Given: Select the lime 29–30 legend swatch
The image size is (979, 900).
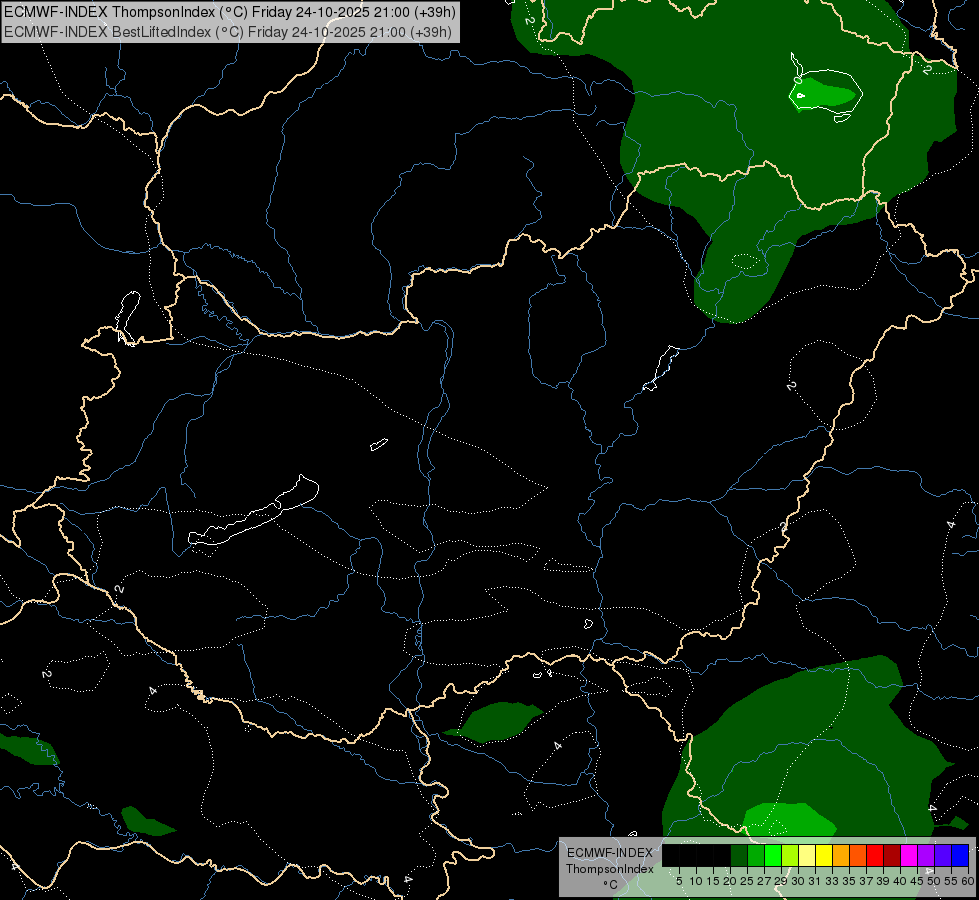Looking at the screenshot, I should pyautogui.click(x=790, y=855).
